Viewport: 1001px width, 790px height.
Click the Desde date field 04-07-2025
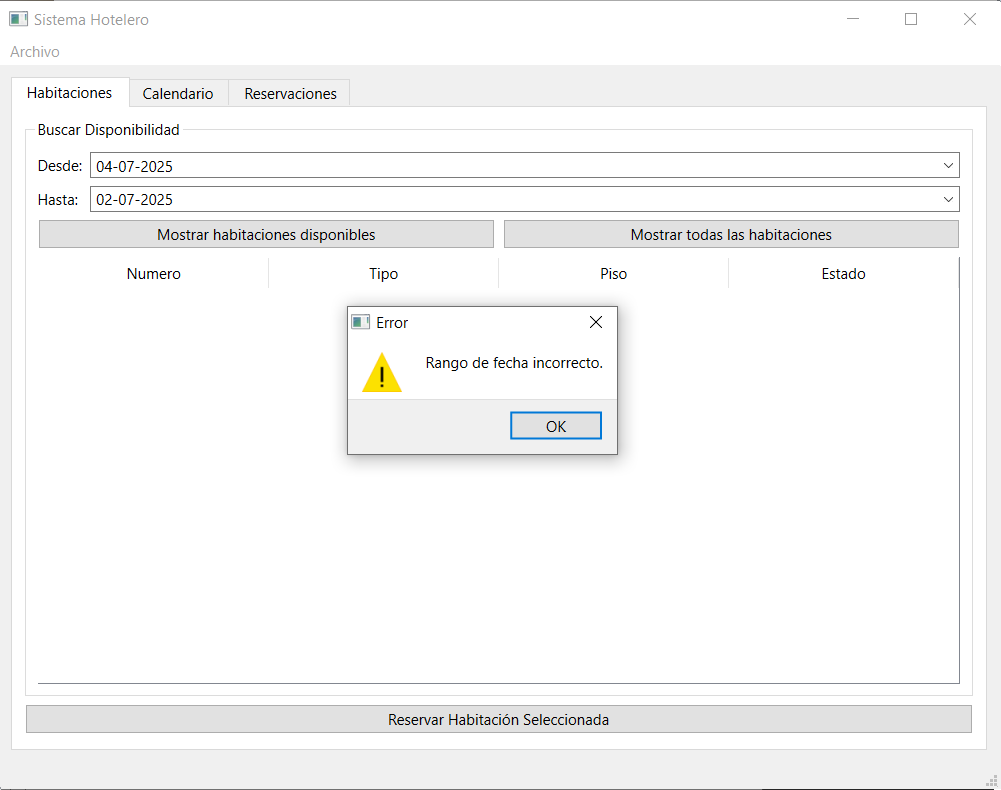[x=525, y=165]
